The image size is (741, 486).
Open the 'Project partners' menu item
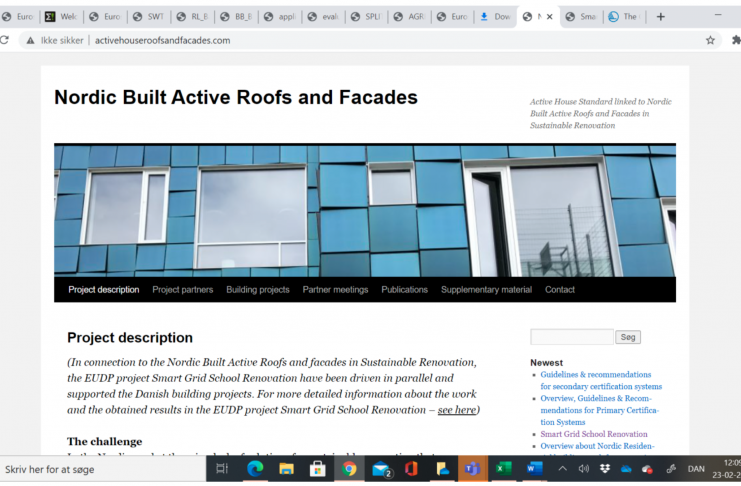tap(182, 290)
